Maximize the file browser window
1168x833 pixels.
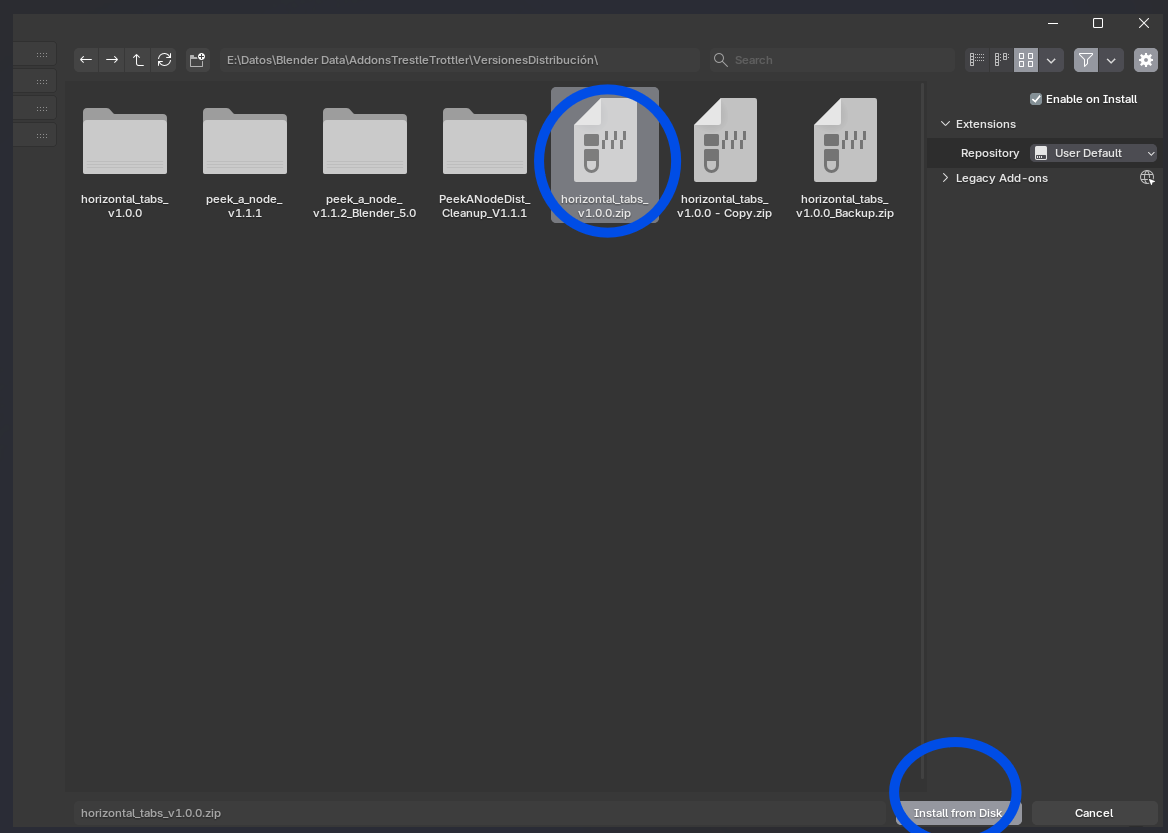[1097, 23]
